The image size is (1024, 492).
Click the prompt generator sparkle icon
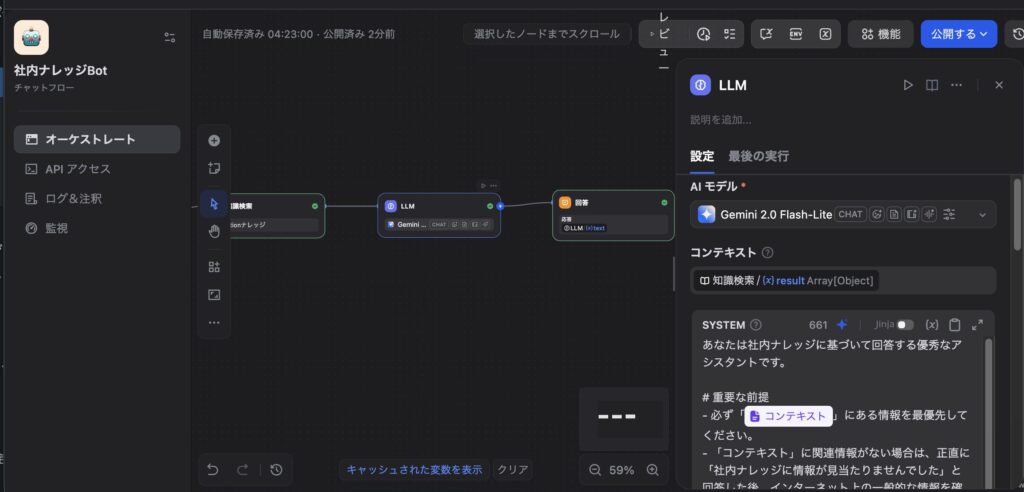[842, 325]
